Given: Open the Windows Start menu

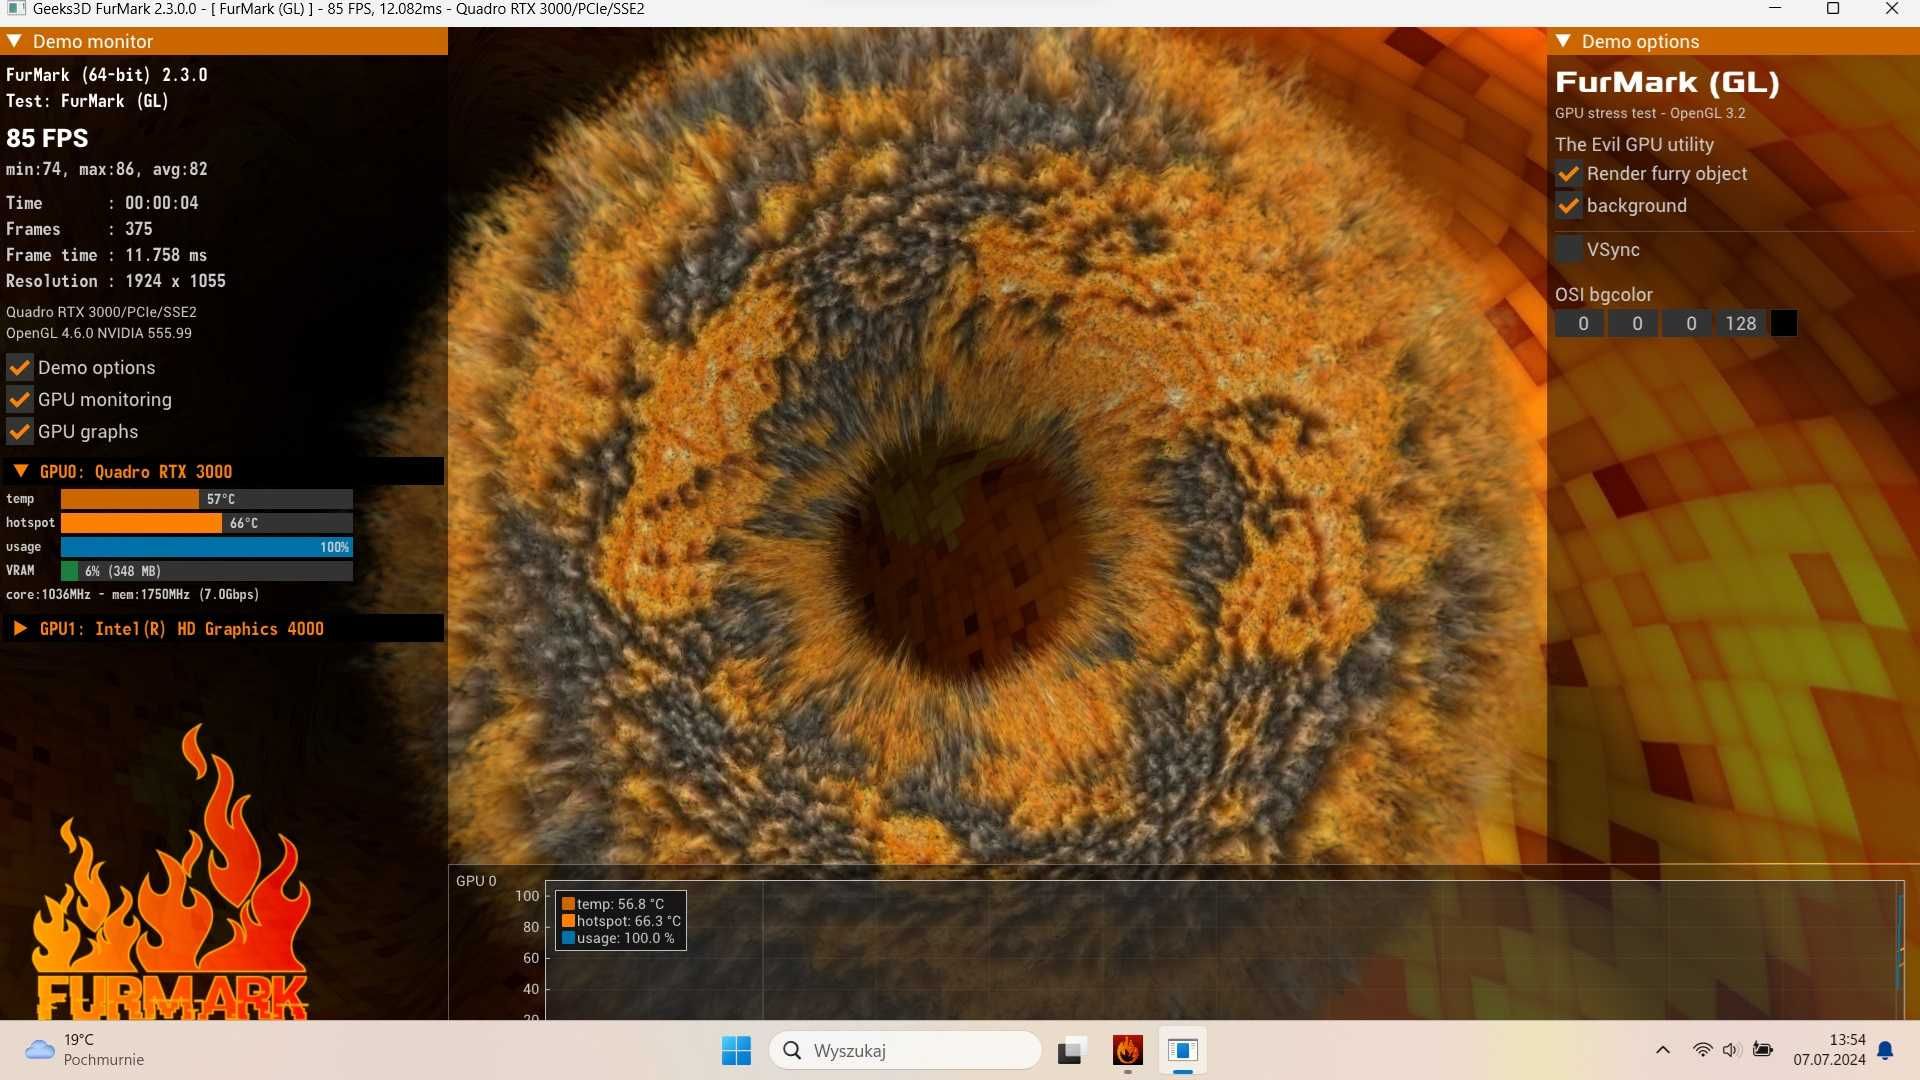Looking at the screenshot, I should tap(736, 1050).
